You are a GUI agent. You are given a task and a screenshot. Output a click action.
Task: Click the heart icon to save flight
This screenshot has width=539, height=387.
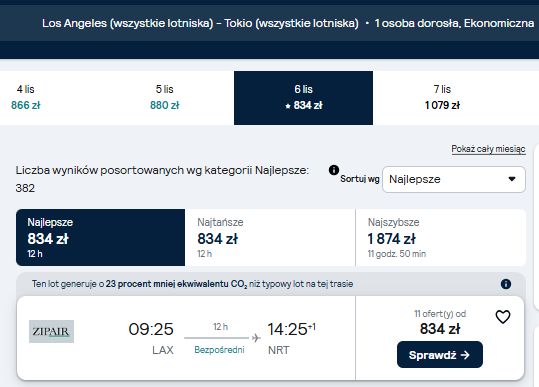point(503,317)
